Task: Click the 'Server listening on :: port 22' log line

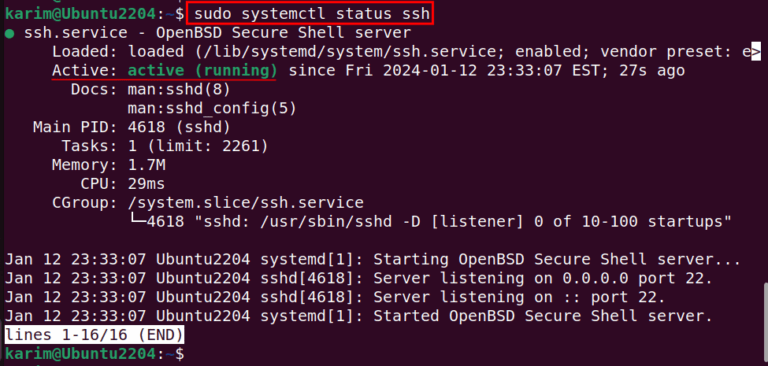Action: click(335, 297)
